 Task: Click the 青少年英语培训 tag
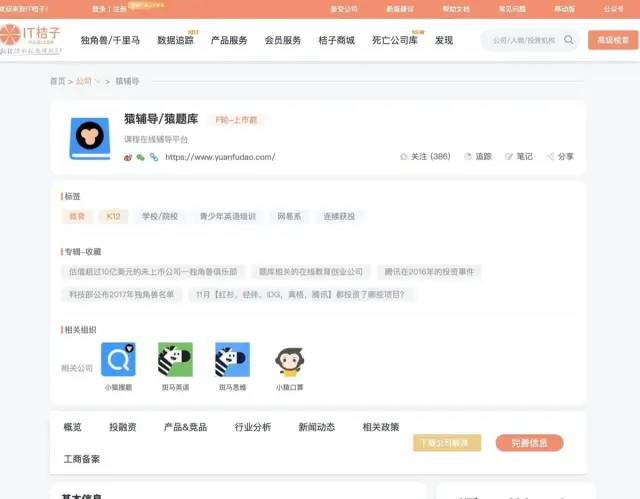(x=228, y=216)
